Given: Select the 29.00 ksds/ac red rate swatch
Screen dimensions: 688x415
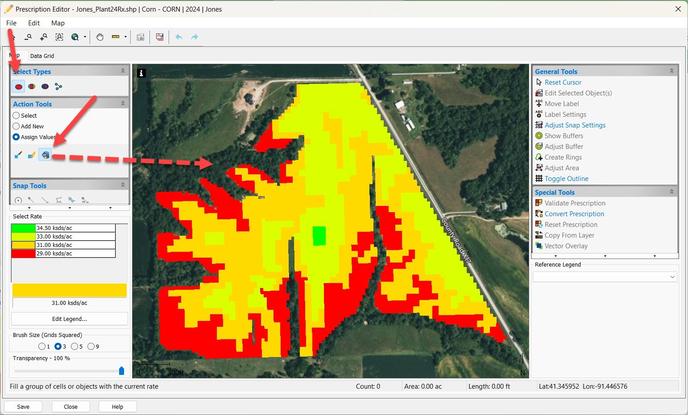Looking at the screenshot, I should click(x=24, y=255).
